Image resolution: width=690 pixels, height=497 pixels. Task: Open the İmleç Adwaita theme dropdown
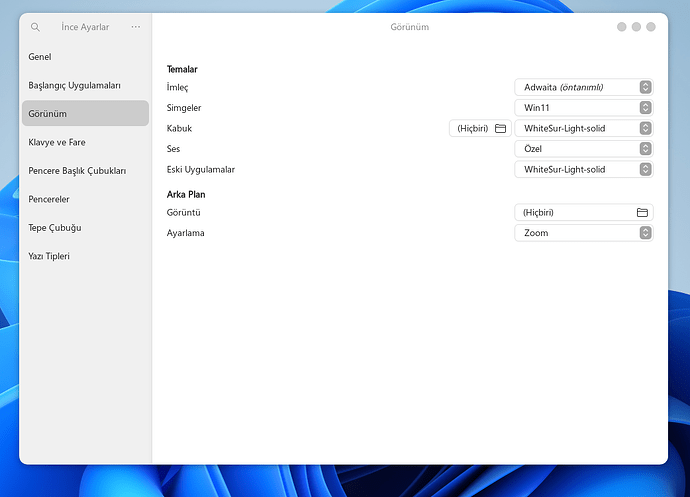pos(584,87)
